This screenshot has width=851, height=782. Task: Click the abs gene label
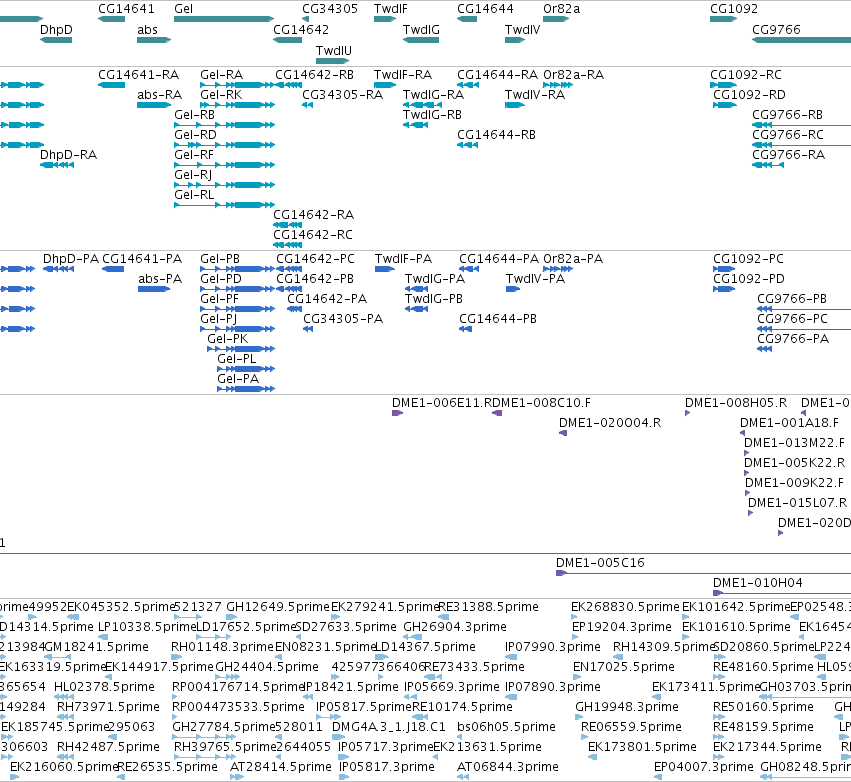point(147,29)
